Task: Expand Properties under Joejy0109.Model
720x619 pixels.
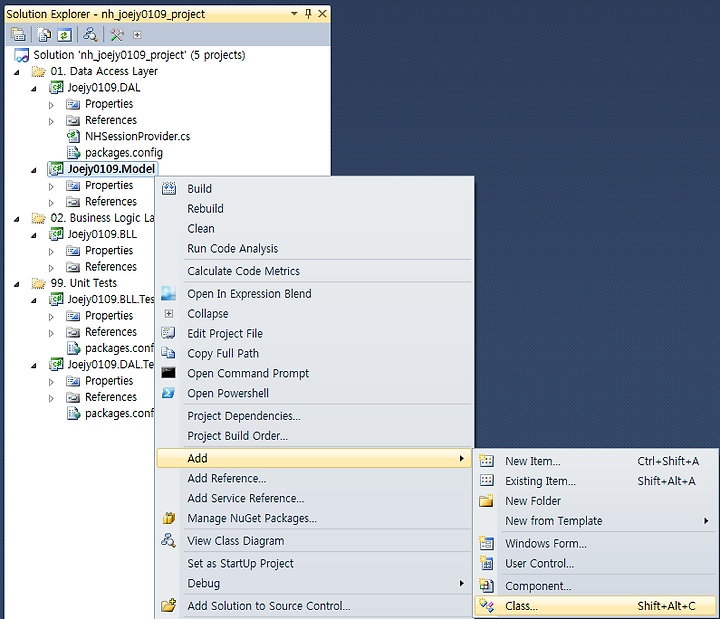Action: pos(51,186)
